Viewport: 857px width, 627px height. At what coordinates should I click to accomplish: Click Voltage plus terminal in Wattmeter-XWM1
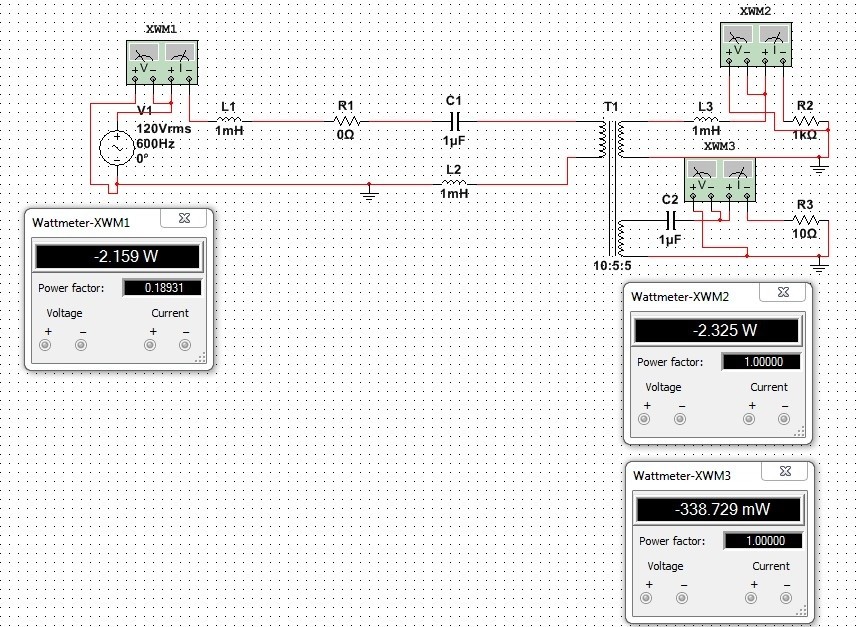click(45, 345)
